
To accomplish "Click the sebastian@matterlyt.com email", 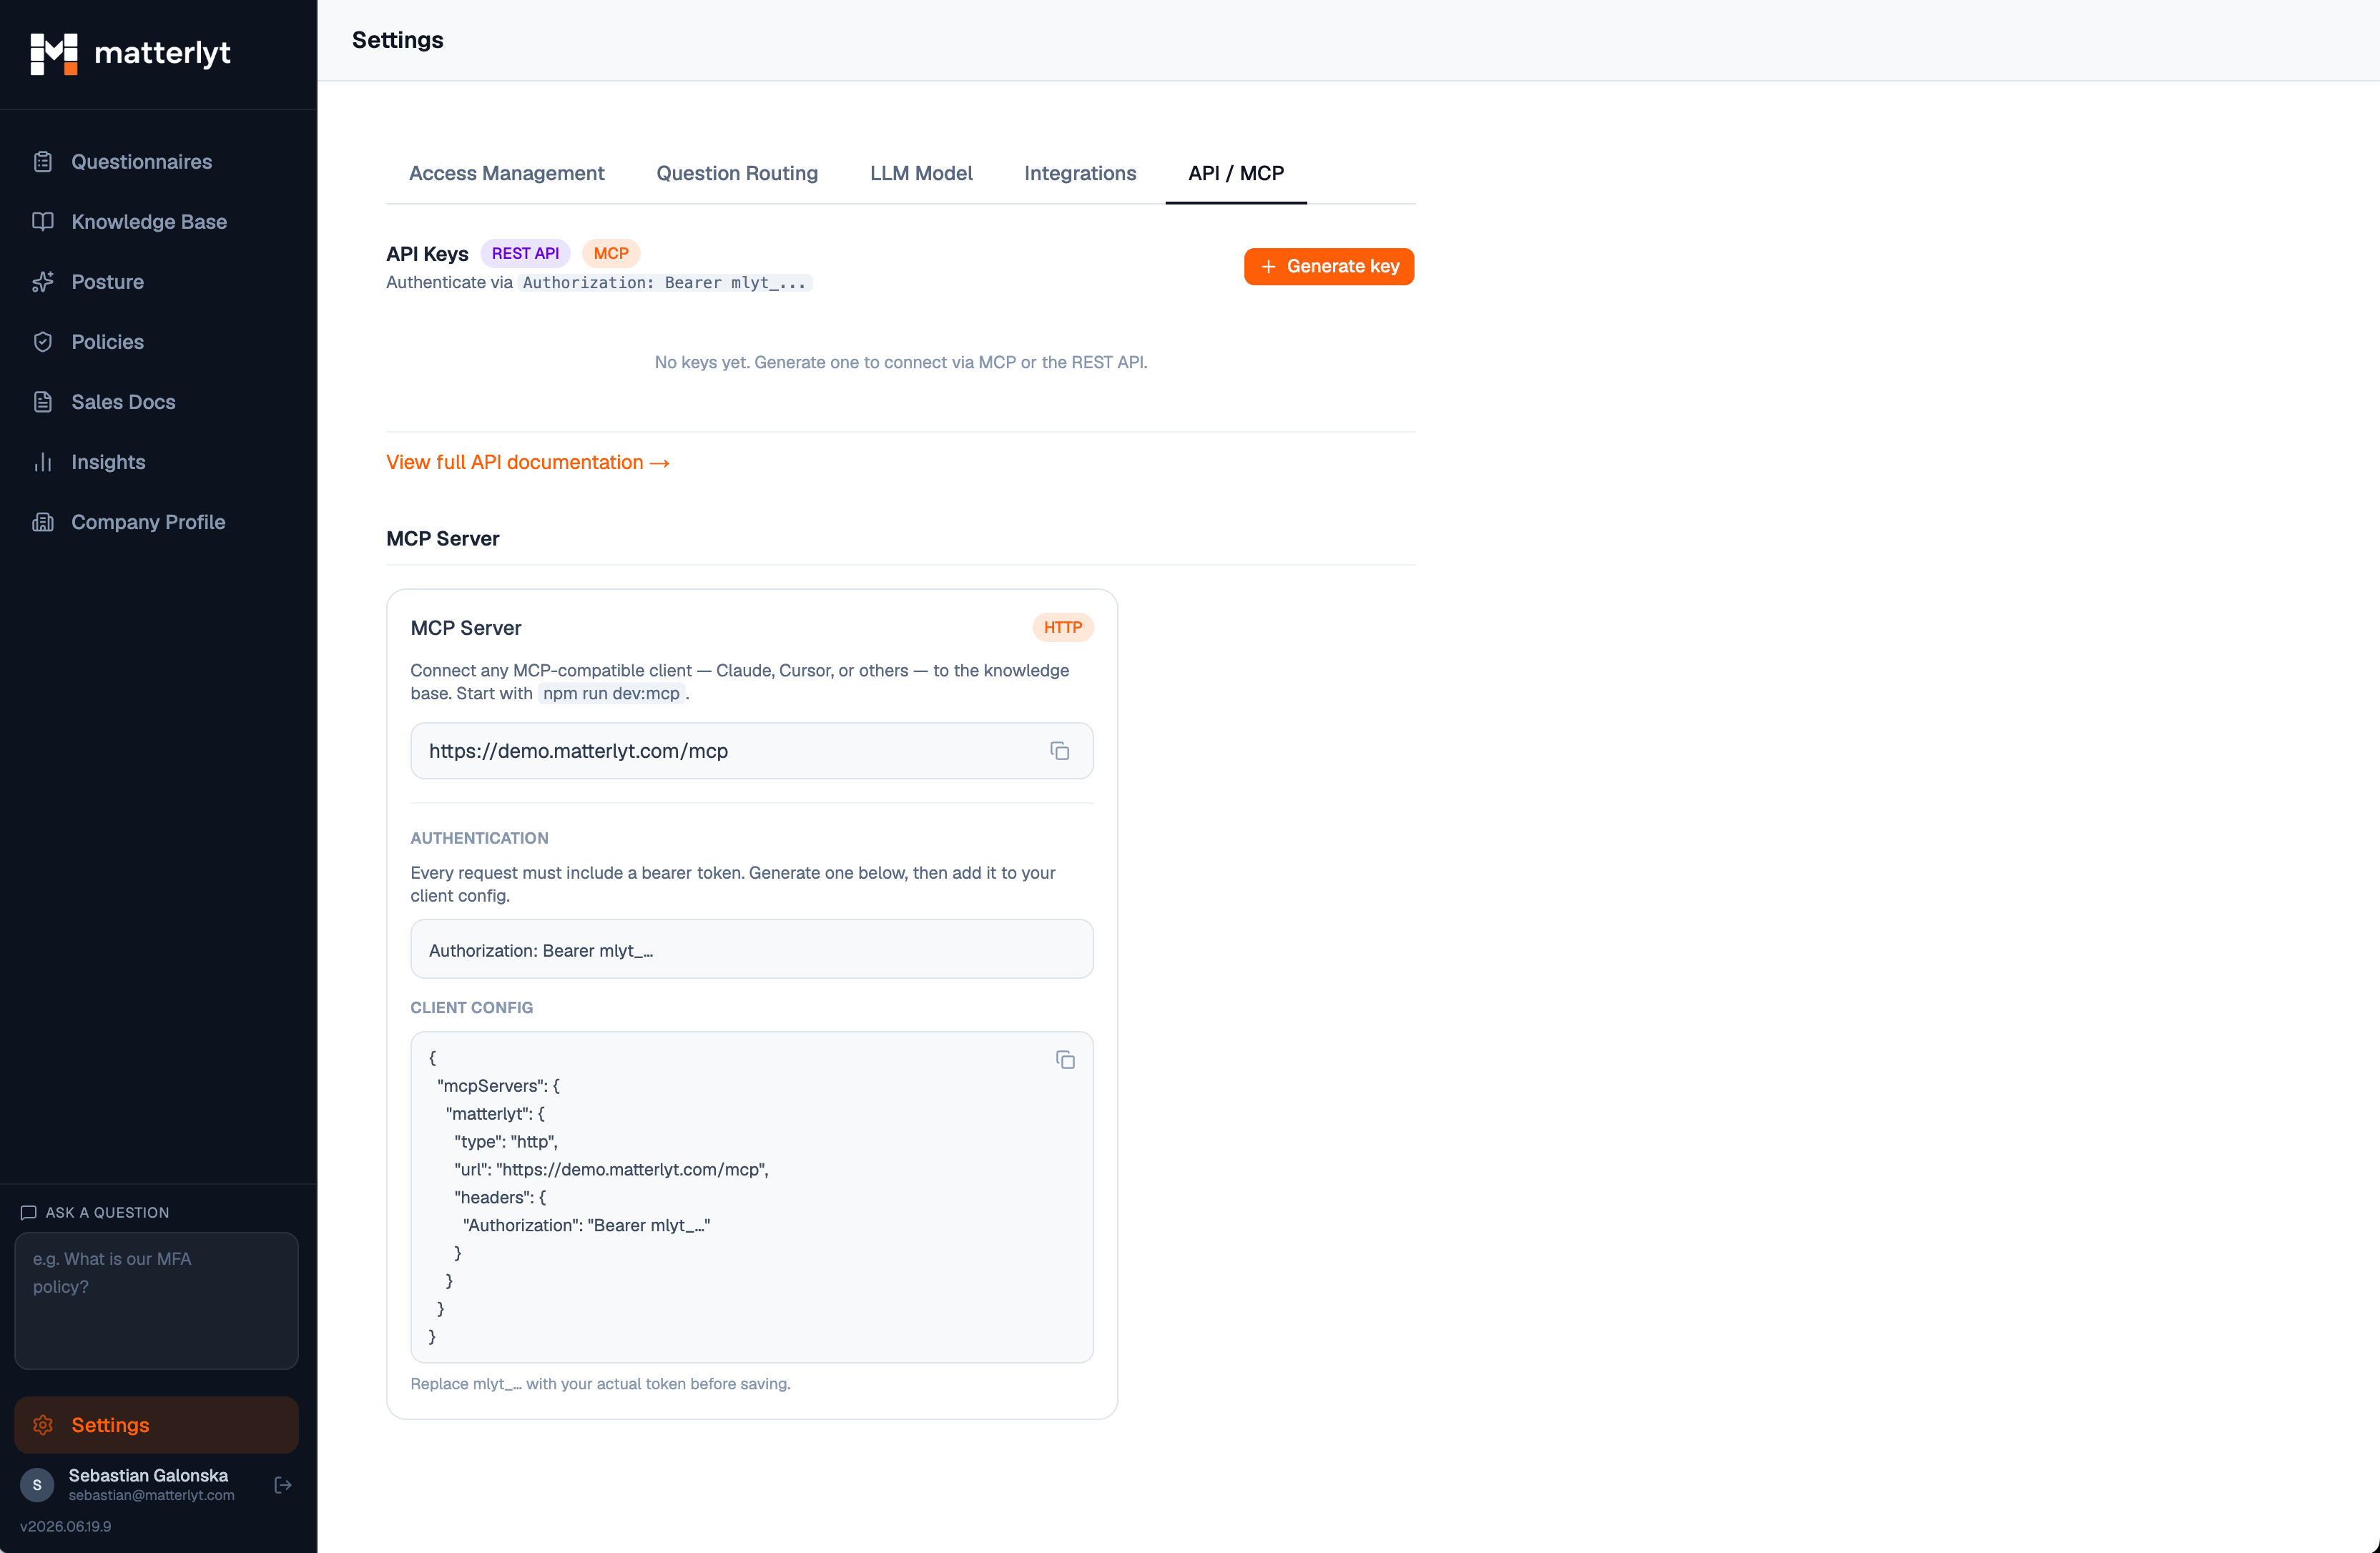I will [152, 1496].
